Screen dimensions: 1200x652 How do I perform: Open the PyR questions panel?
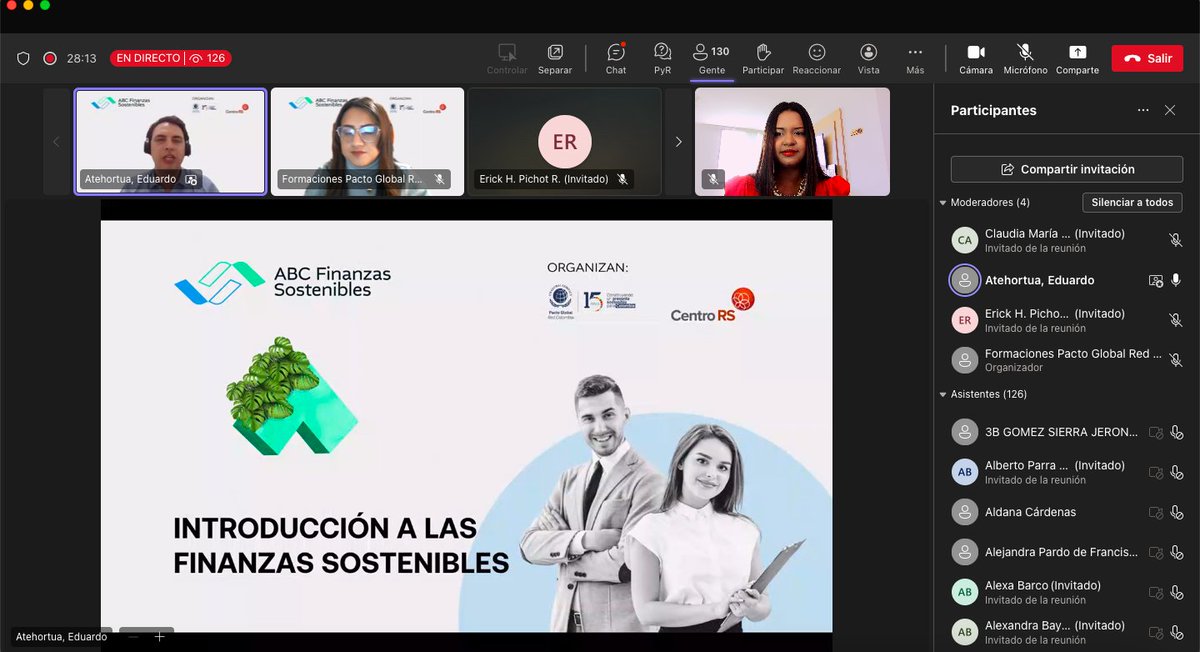[x=662, y=58]
